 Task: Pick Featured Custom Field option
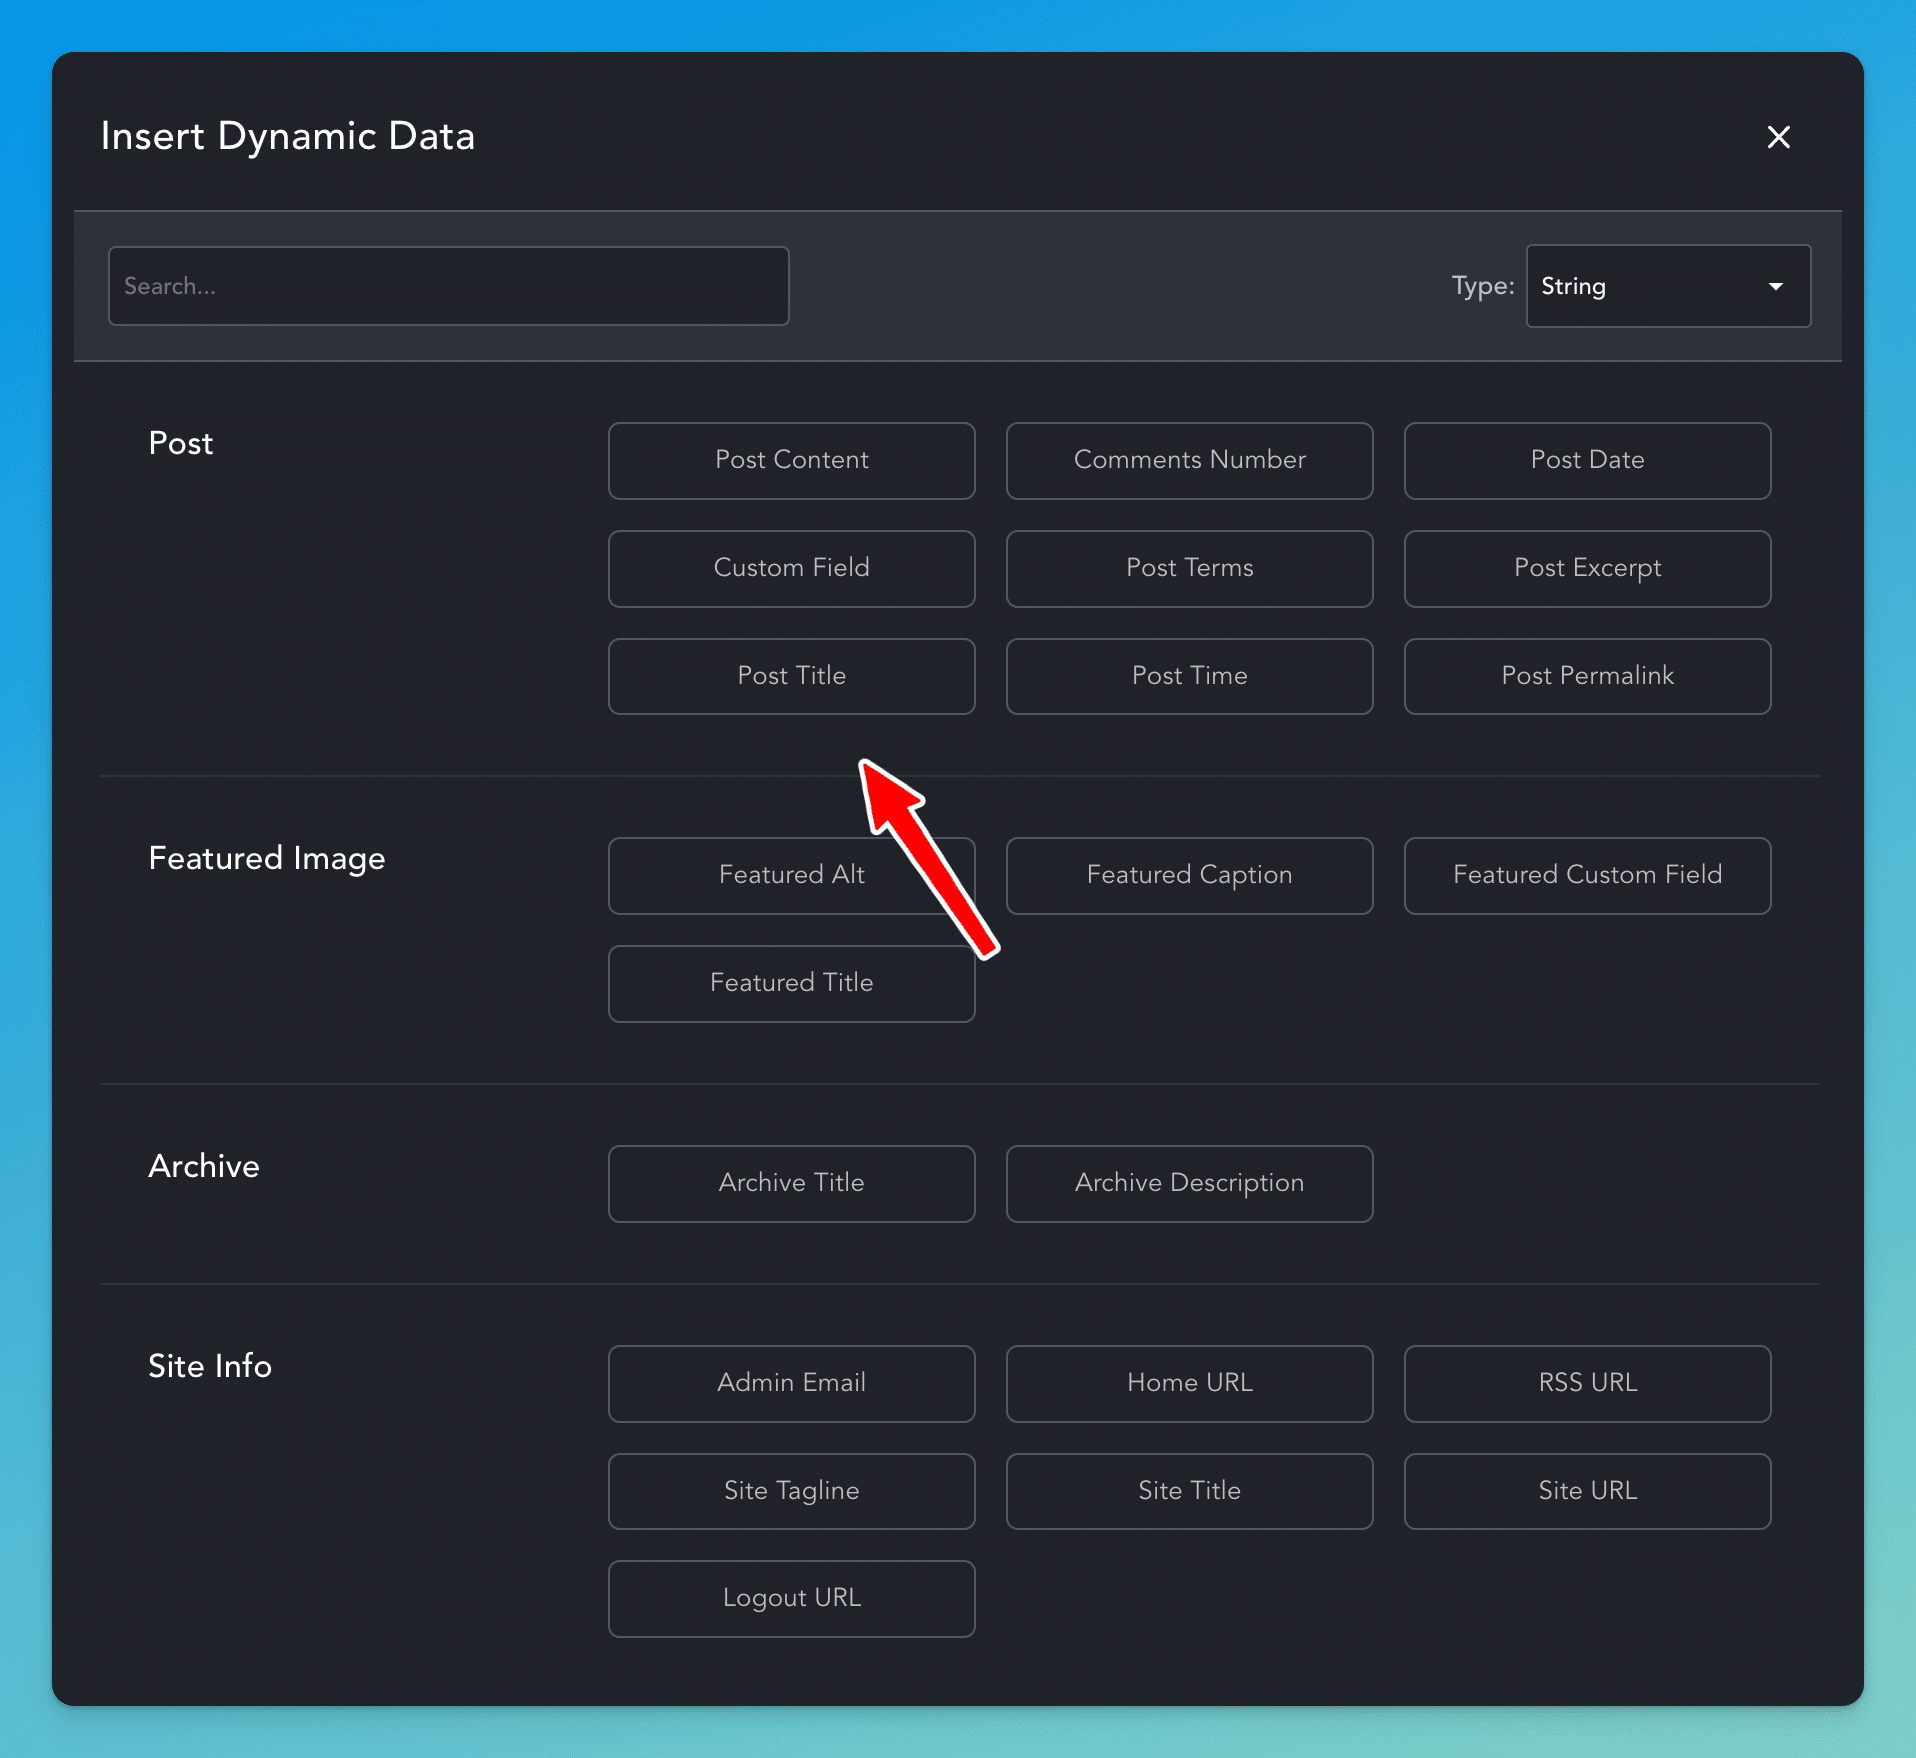(x=1587, y=875)
